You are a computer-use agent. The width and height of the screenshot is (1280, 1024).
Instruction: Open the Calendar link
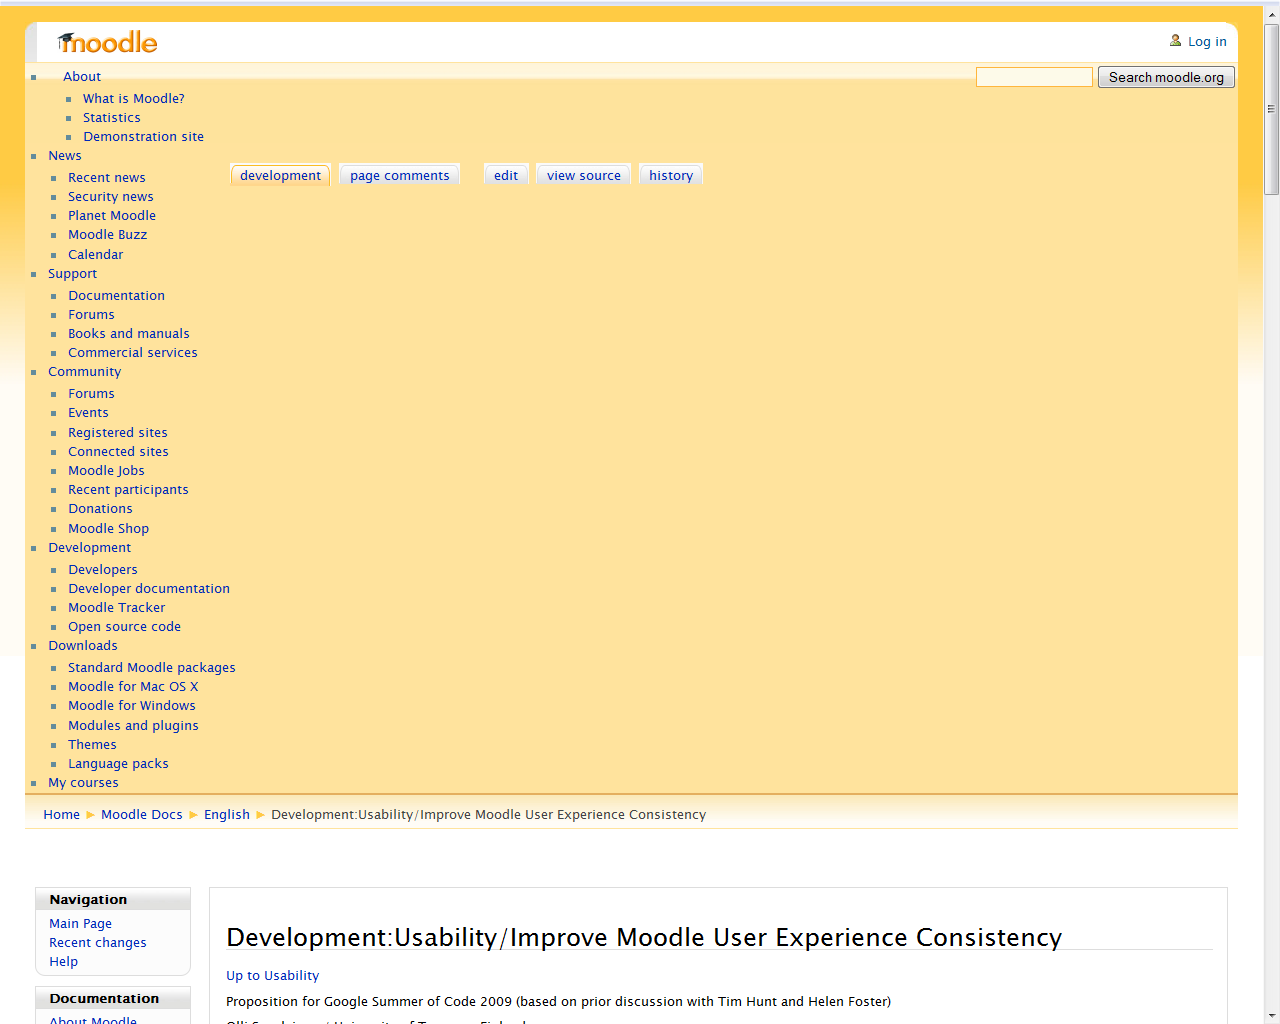96,255
